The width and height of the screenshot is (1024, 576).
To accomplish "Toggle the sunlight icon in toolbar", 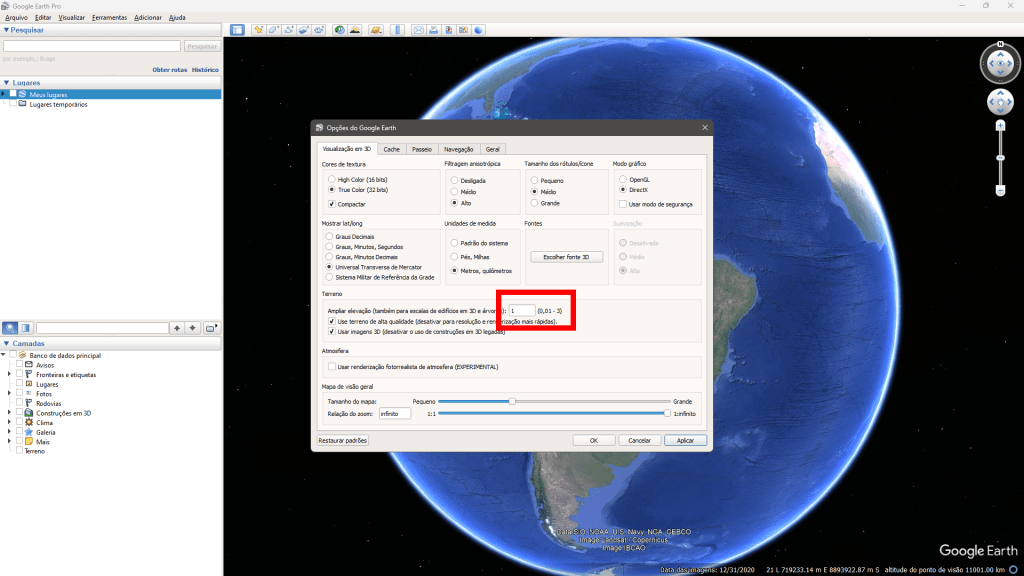I will tap(355, 29).
